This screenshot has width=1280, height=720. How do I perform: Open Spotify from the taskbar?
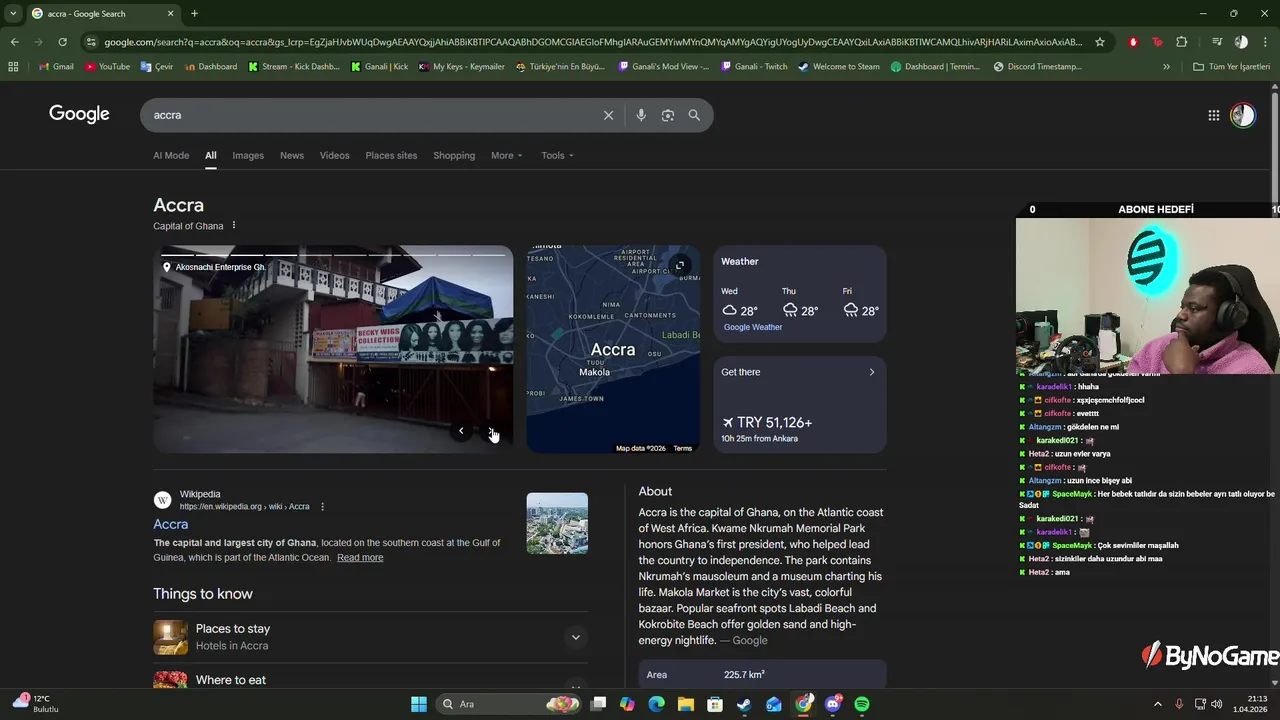(x=862, y=704)
